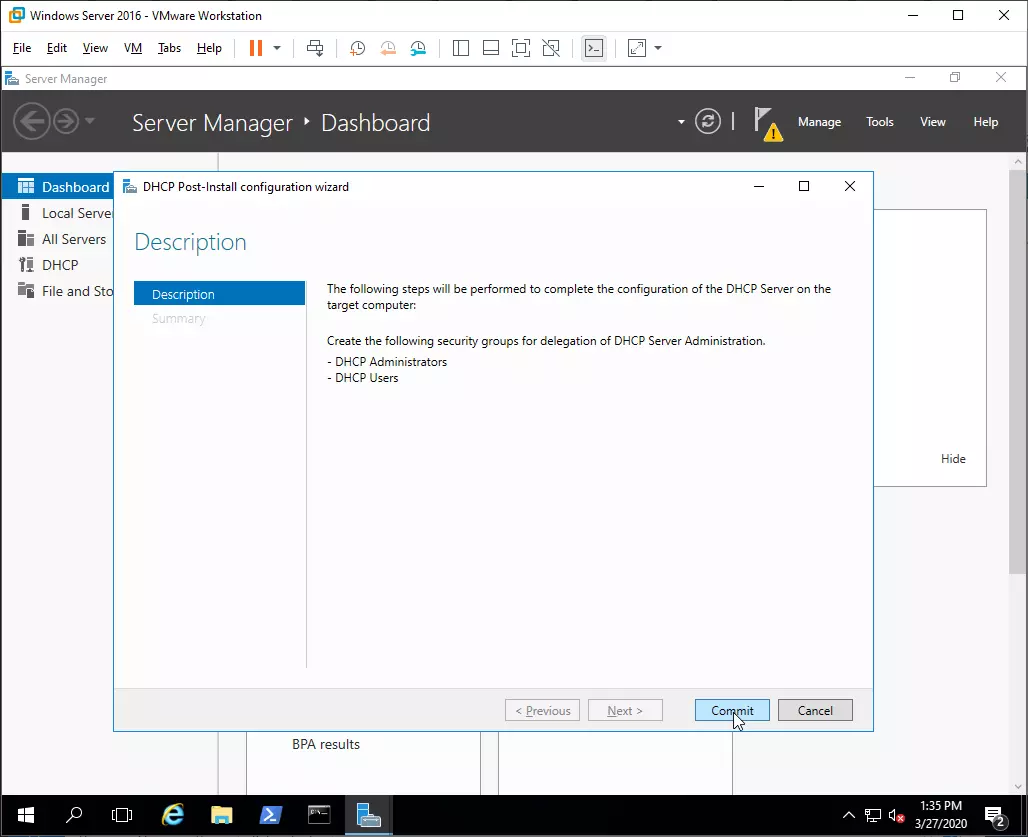The width and height of the screenshot is (1028, 837).
Task: Select All Servers in the sidebar
Action: coord(58,239)
